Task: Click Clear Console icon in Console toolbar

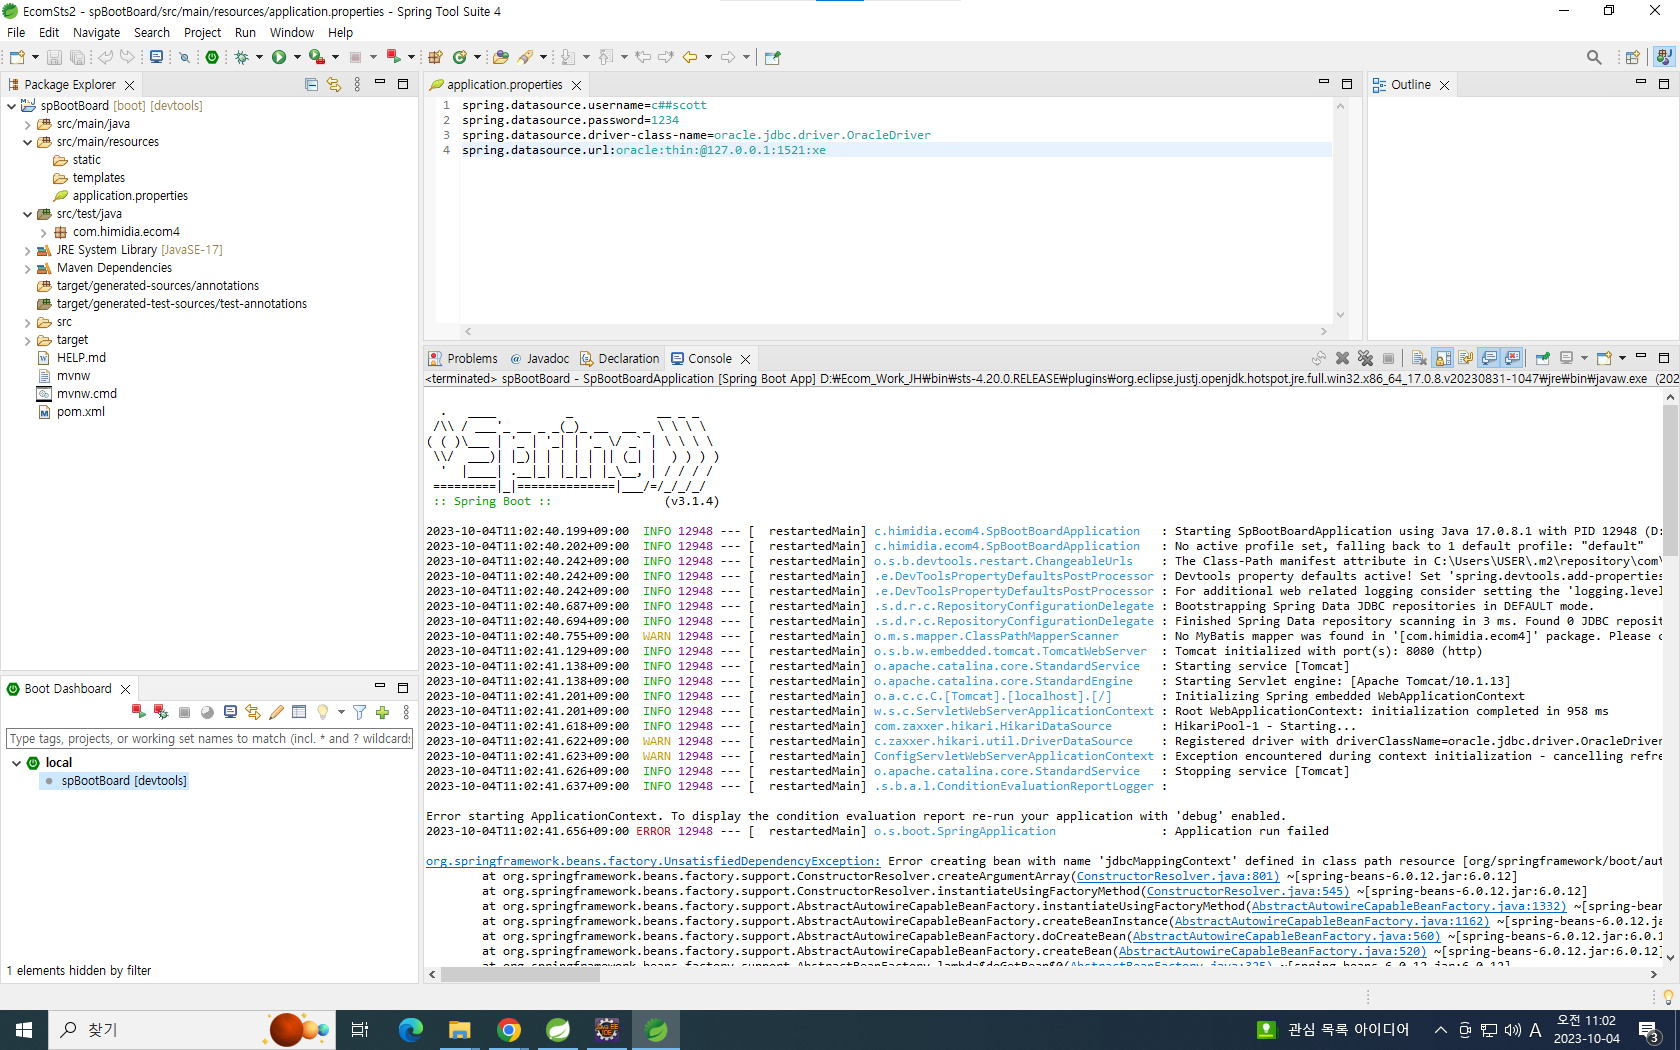Action: (1419, 358)
